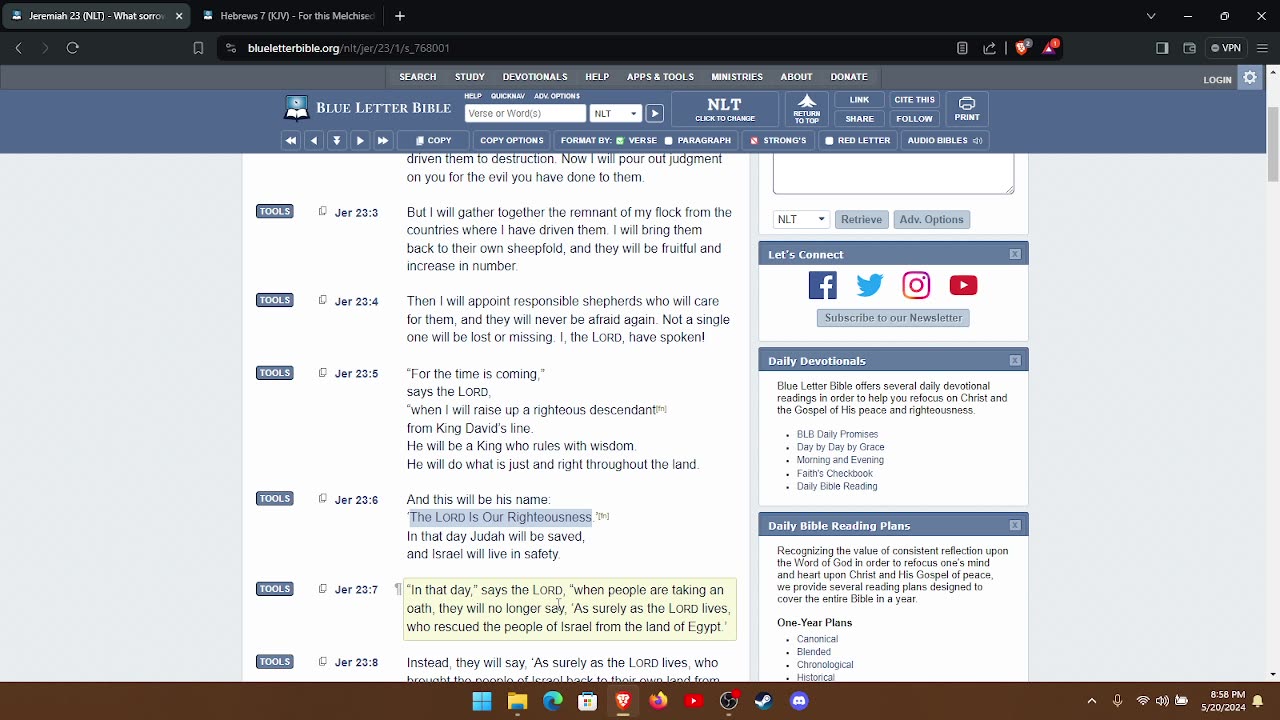Click the copy icon next to Jer 23:3

point(322,211)
